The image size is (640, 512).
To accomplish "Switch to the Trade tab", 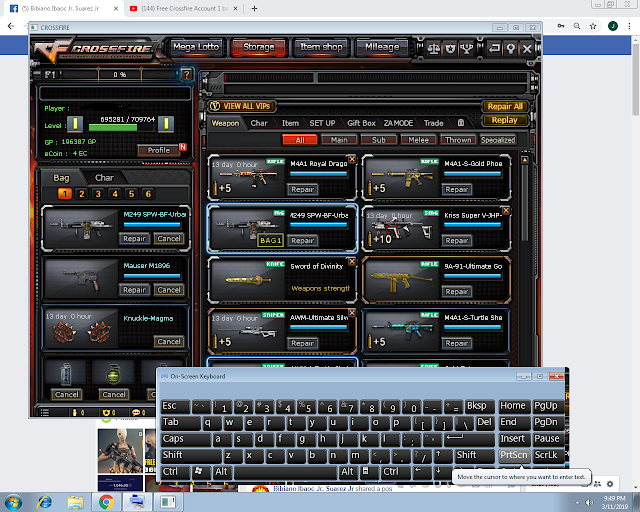I will click(433, 123).
